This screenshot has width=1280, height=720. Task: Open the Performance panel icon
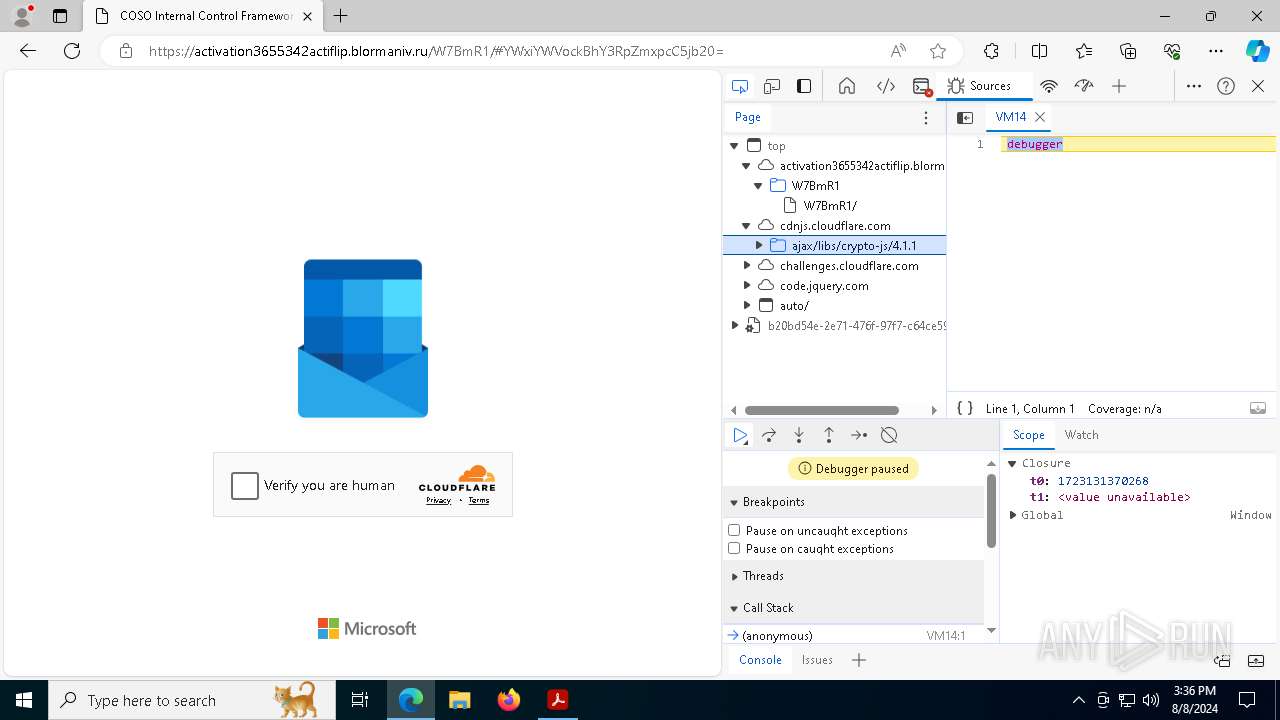1084,86
